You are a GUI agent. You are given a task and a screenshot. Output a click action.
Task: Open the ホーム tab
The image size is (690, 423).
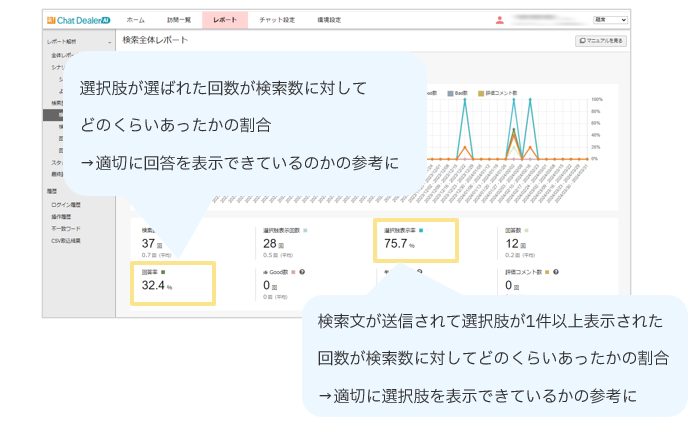pyautogui.click(x=135, y=20)
